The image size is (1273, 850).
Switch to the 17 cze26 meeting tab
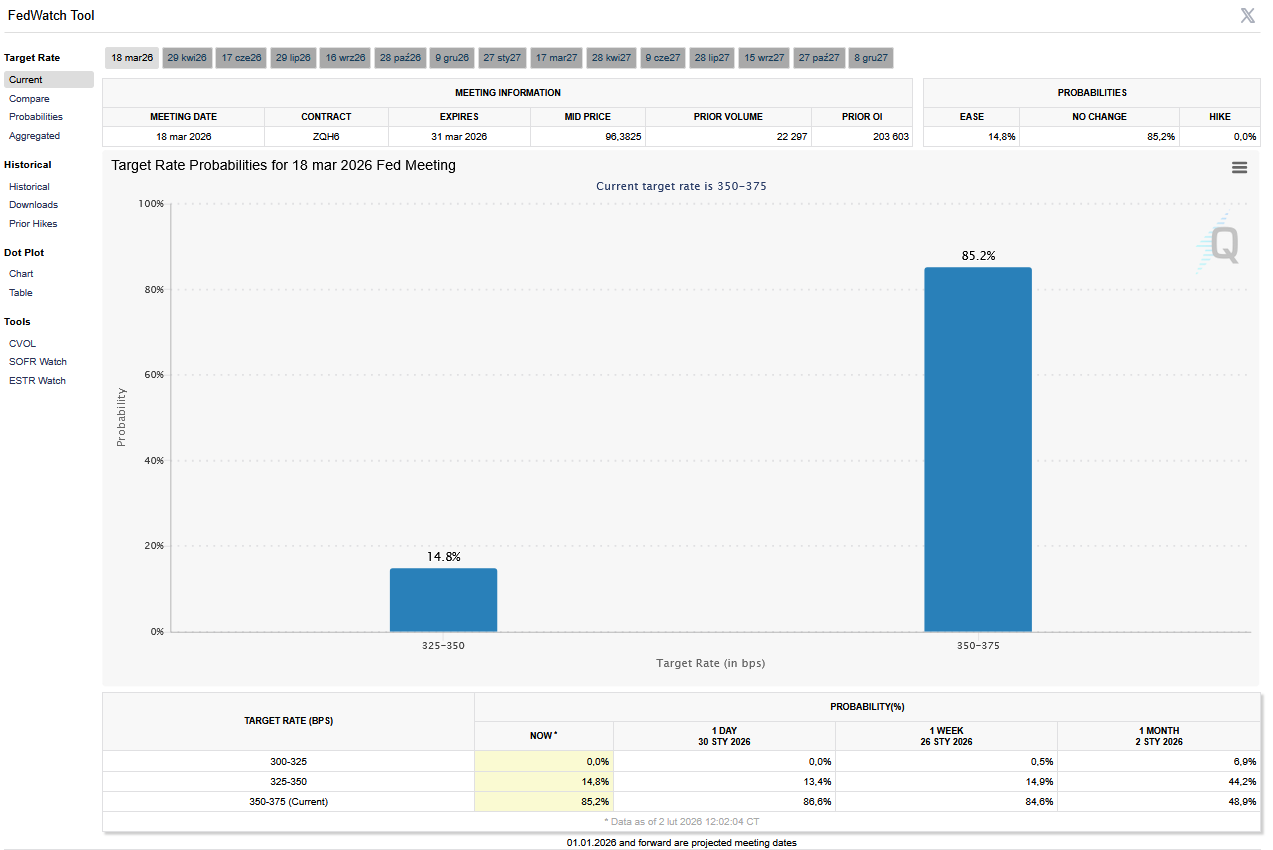point(241,58)
